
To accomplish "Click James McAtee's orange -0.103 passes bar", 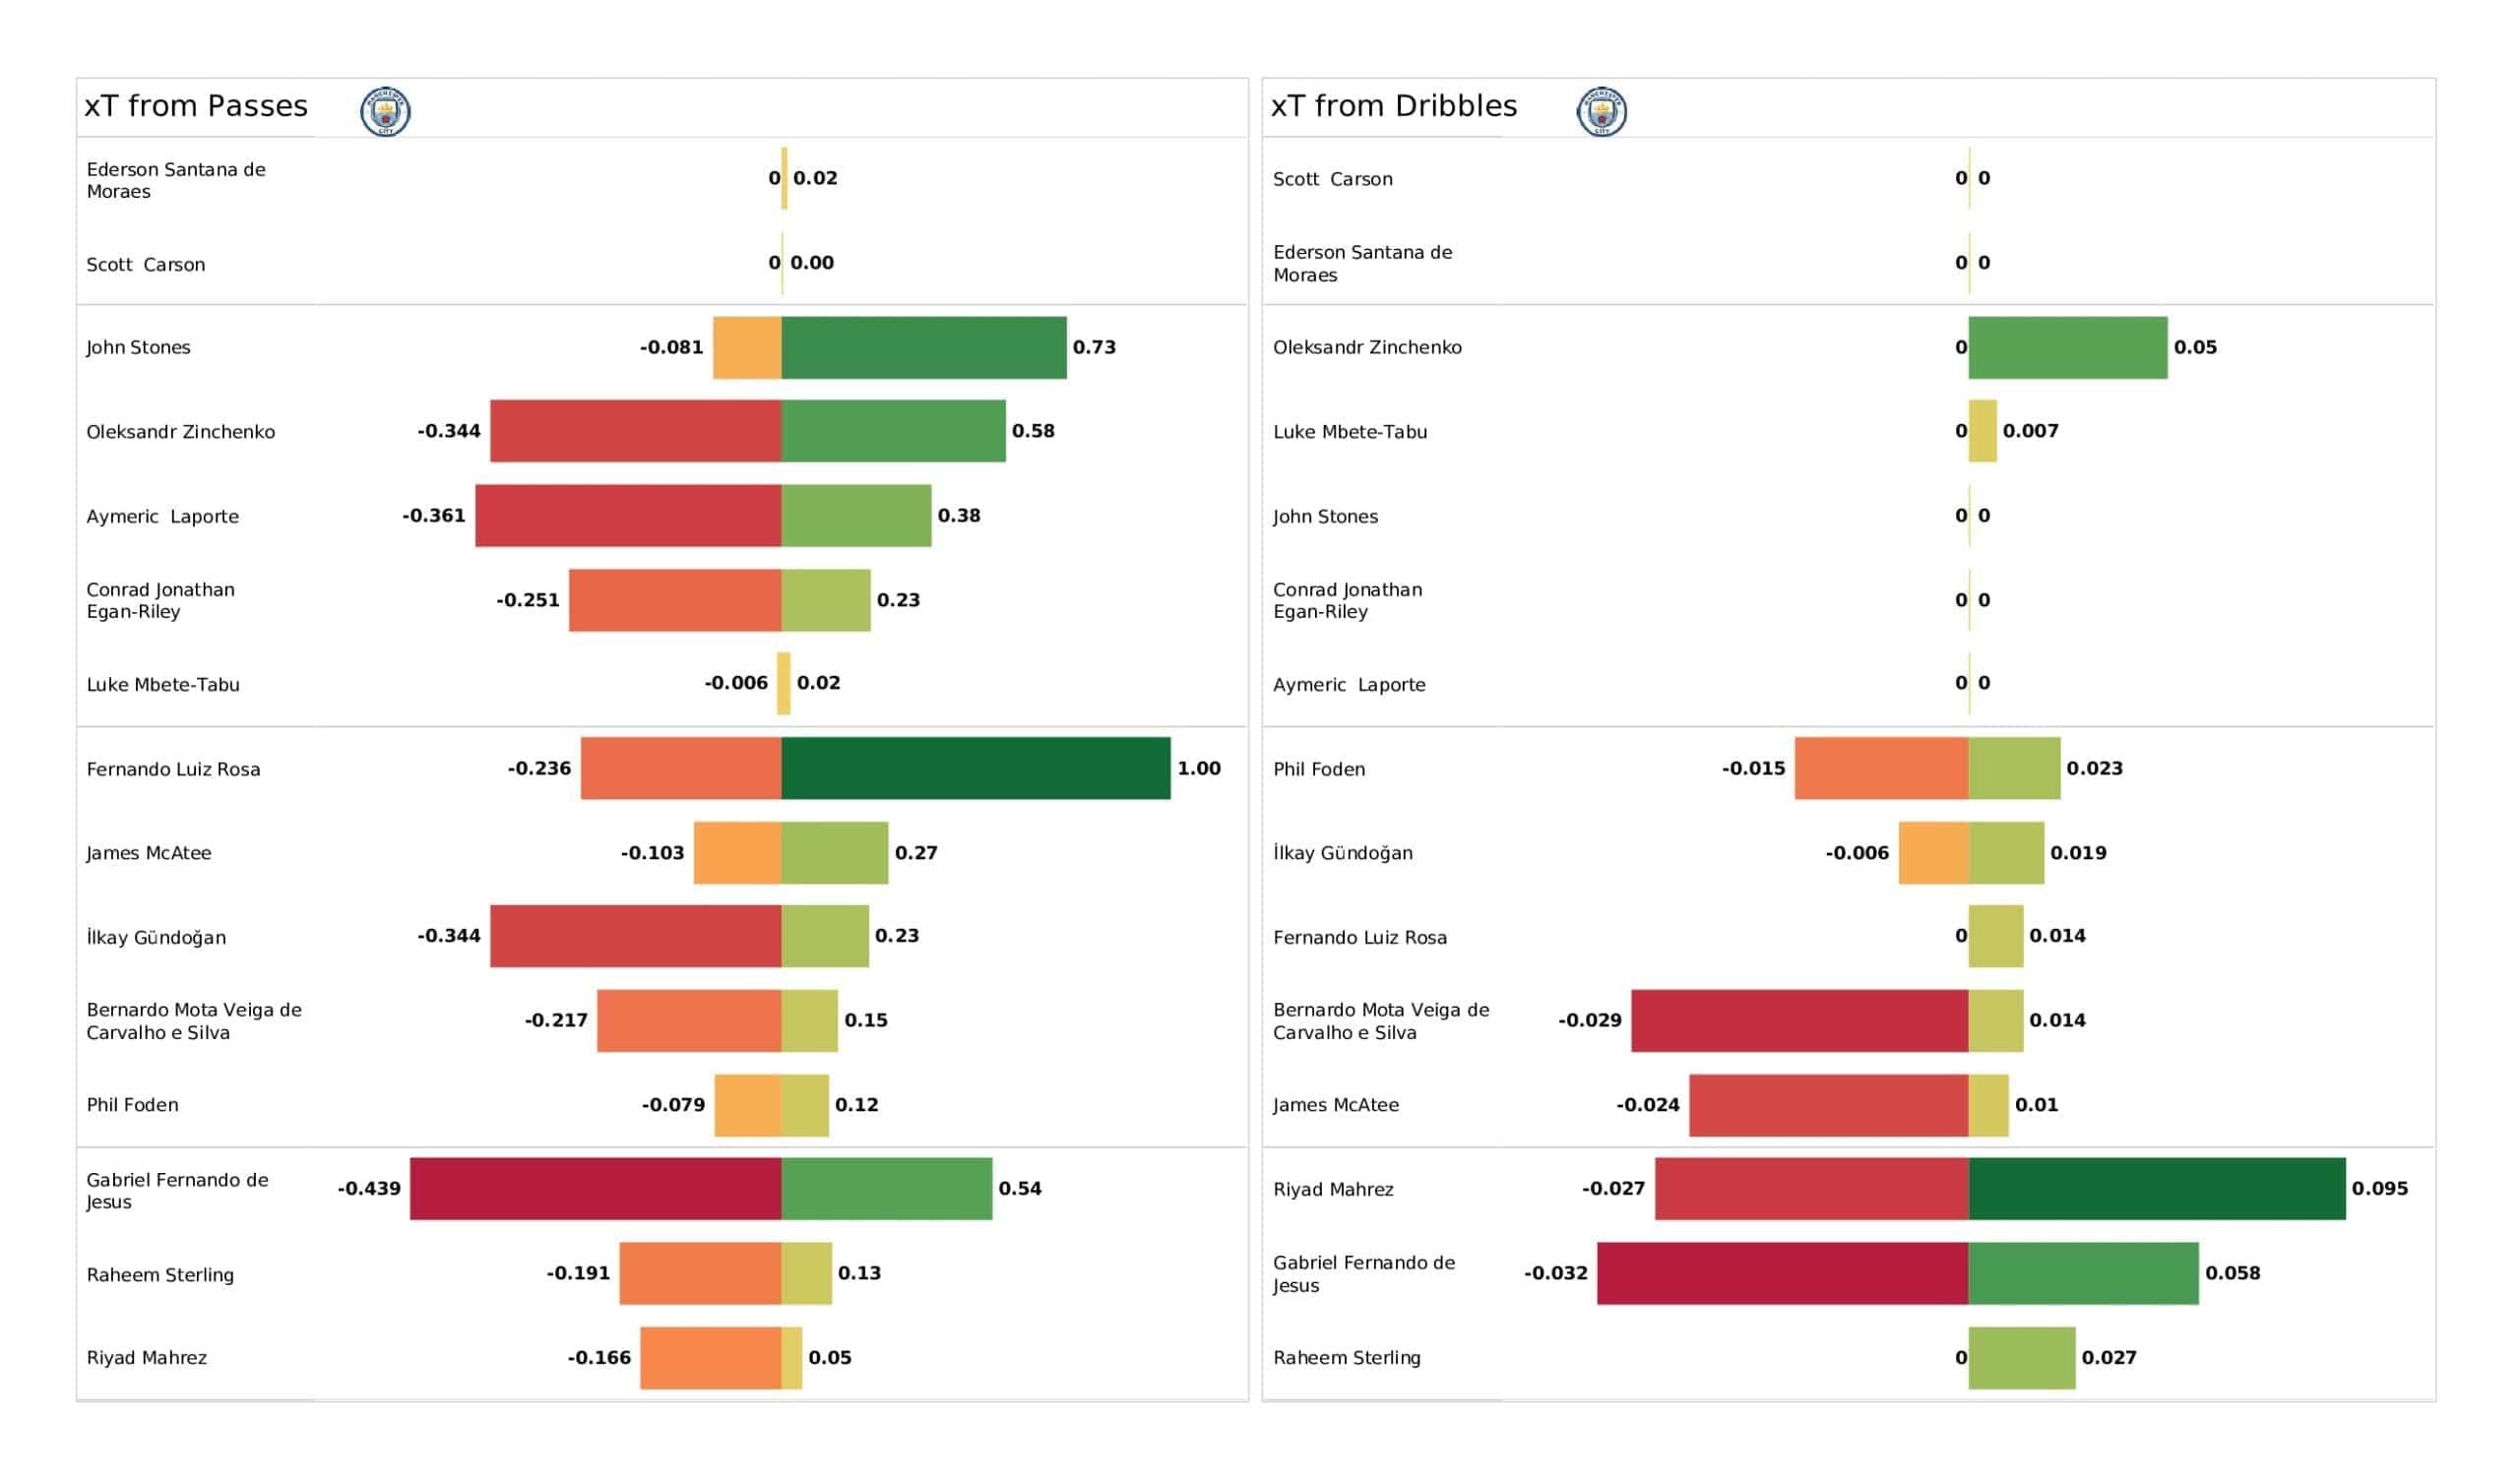I will 738,853.
